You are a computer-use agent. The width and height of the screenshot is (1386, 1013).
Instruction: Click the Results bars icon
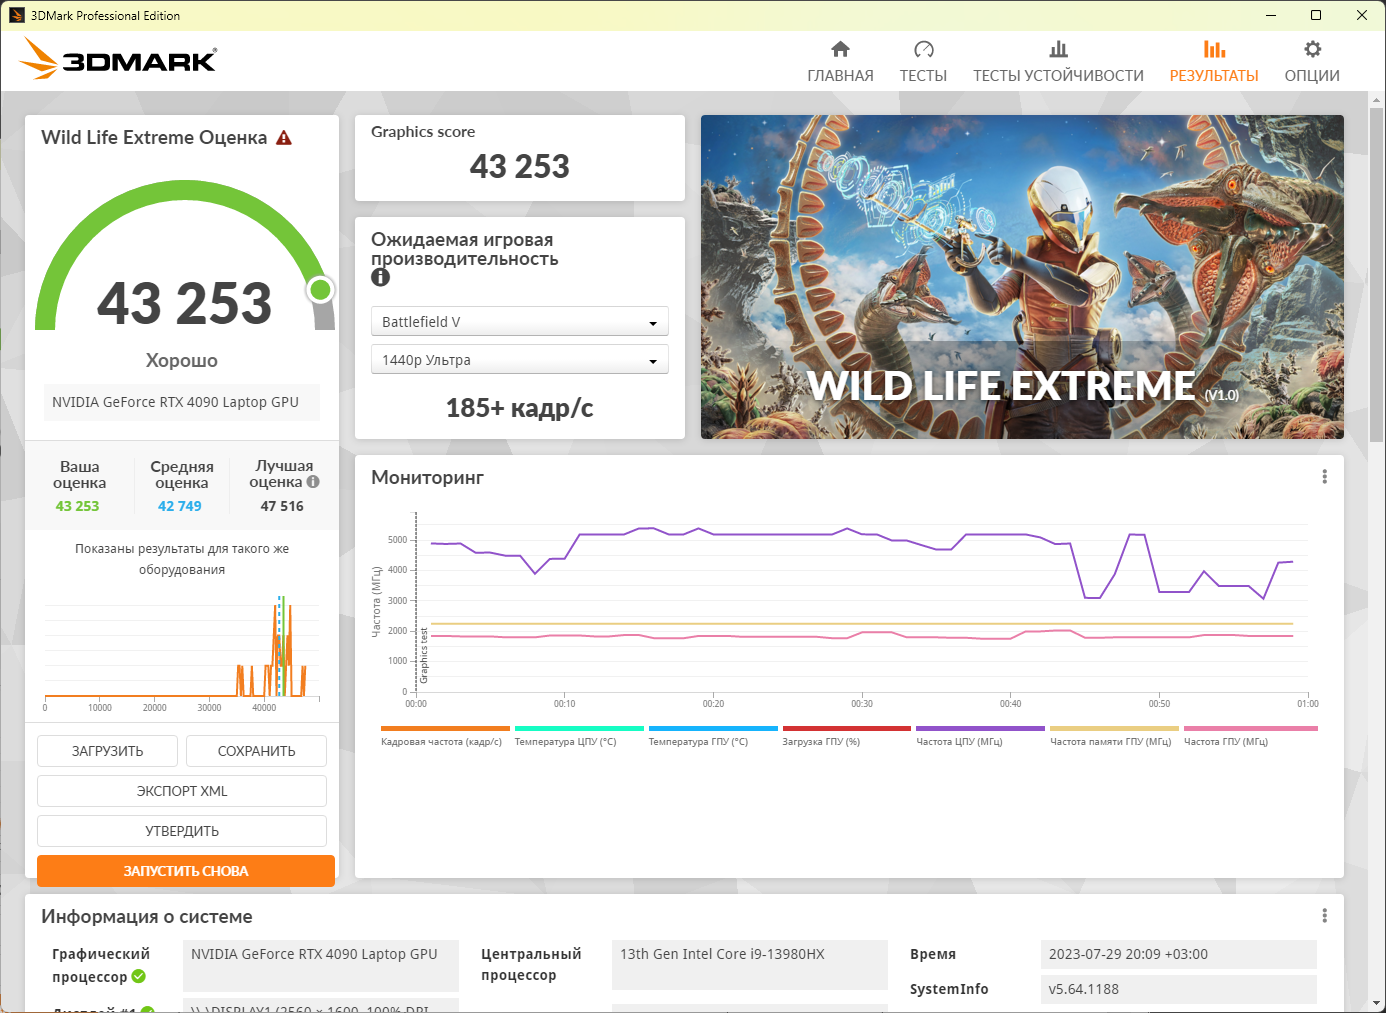point(1214,49)
